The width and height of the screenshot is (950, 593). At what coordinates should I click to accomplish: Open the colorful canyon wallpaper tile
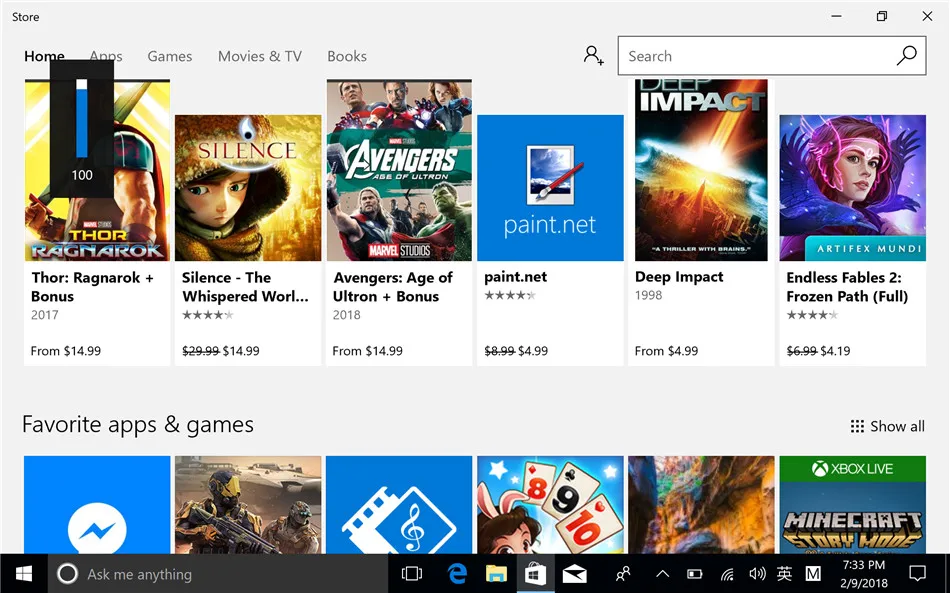coord(701,505)
